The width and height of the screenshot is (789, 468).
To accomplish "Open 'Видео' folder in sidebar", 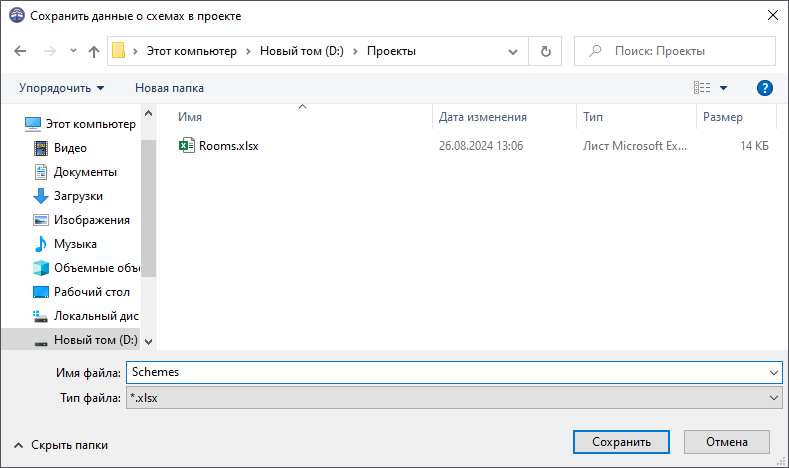I will point(60,148).
